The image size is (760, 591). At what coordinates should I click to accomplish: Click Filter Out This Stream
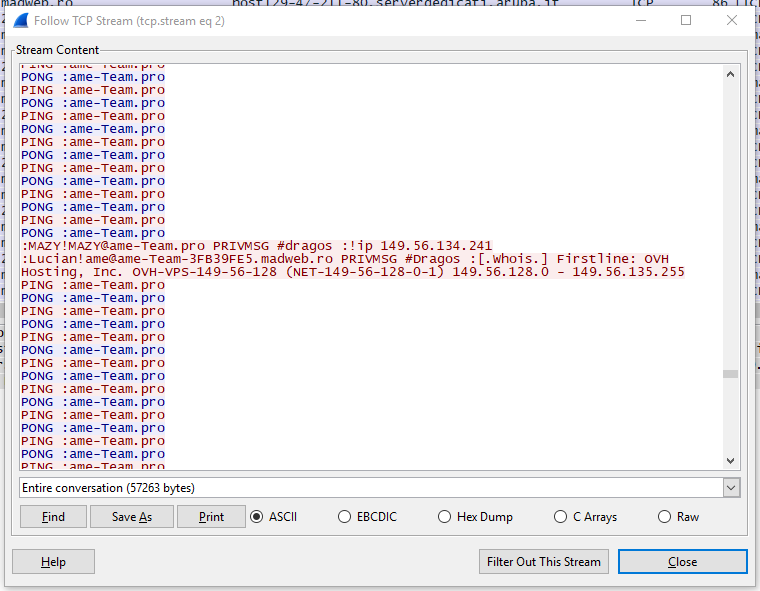coord(544,561)
